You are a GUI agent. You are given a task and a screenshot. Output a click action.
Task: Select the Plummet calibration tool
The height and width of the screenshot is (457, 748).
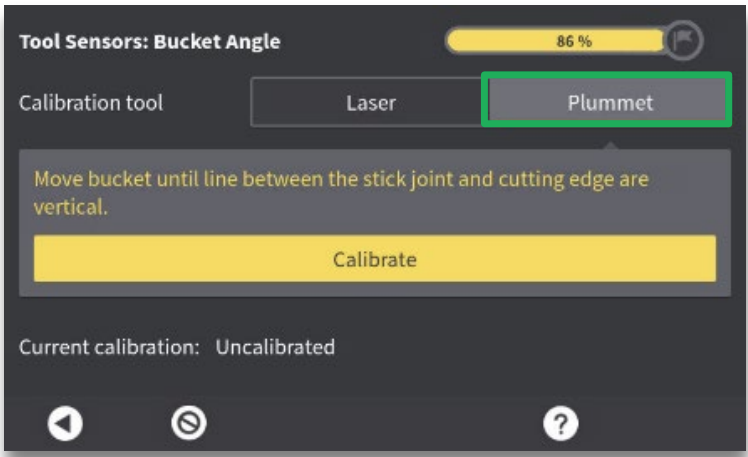click(x=609, y=102)
